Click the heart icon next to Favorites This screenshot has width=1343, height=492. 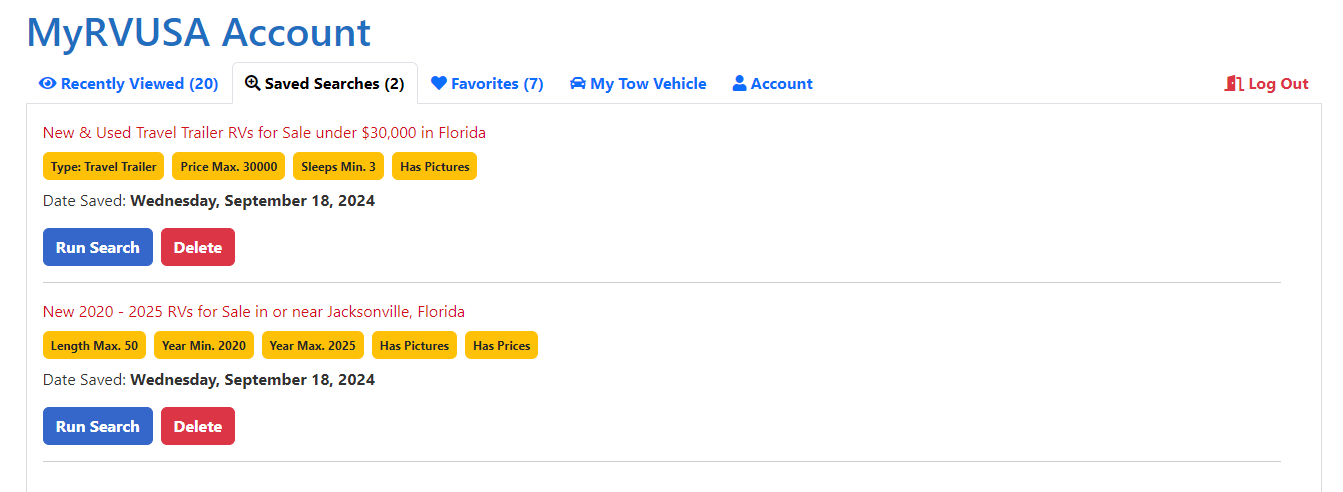(x=439, y=84)
